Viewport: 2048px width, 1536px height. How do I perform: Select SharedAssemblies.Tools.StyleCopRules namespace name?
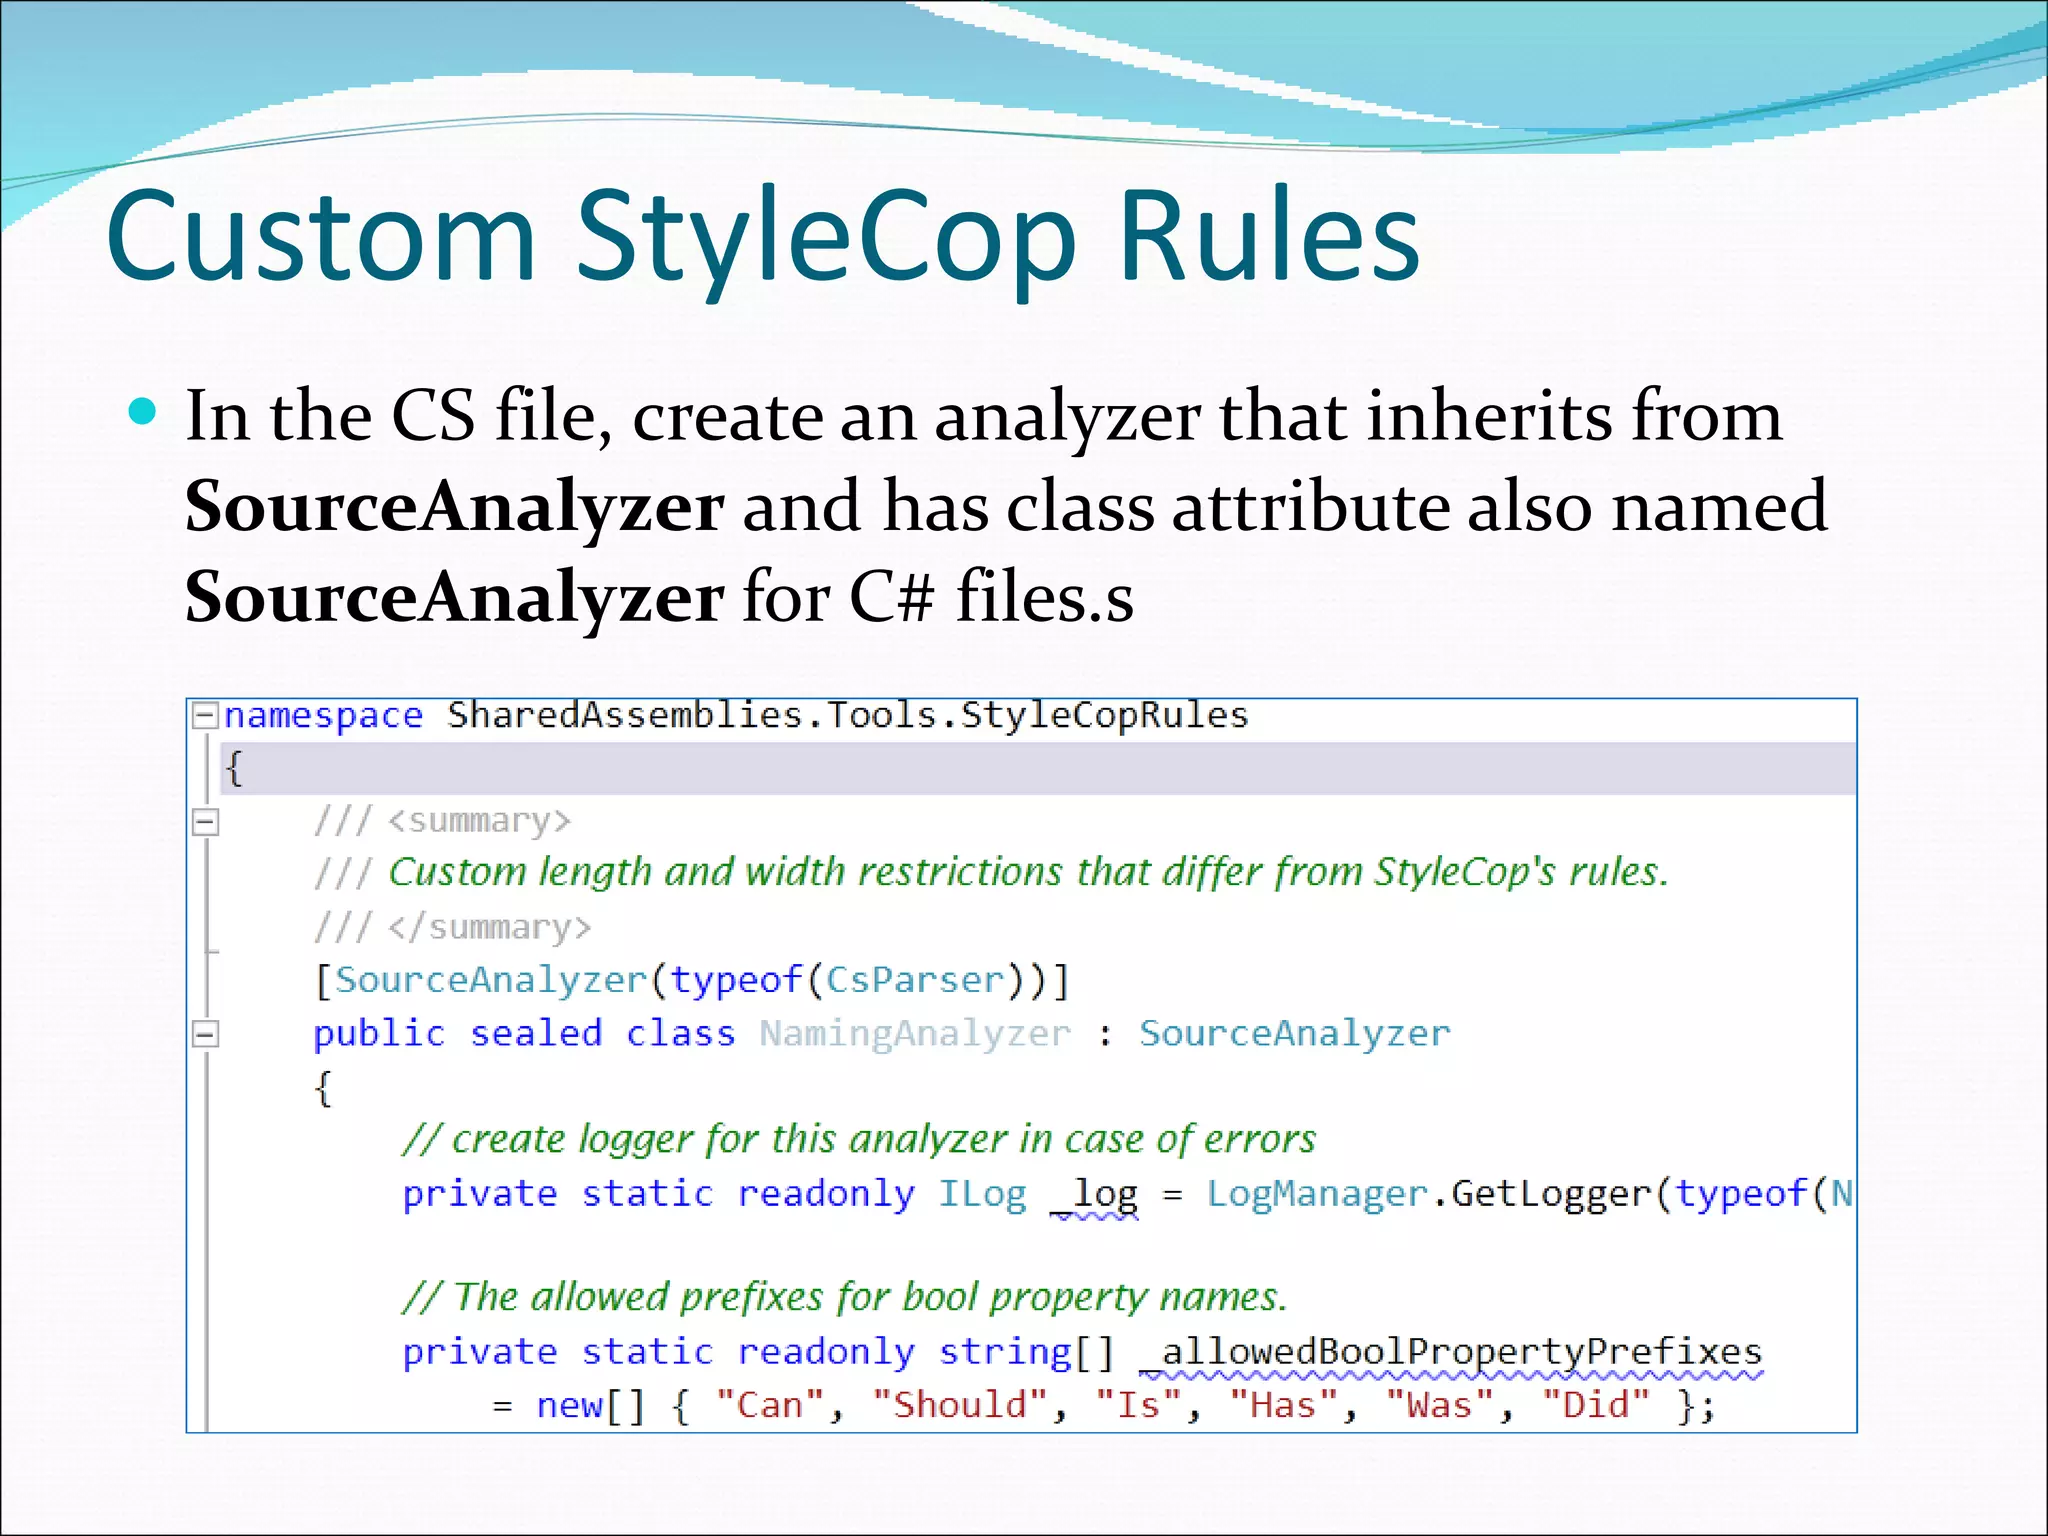pos(848,715)
